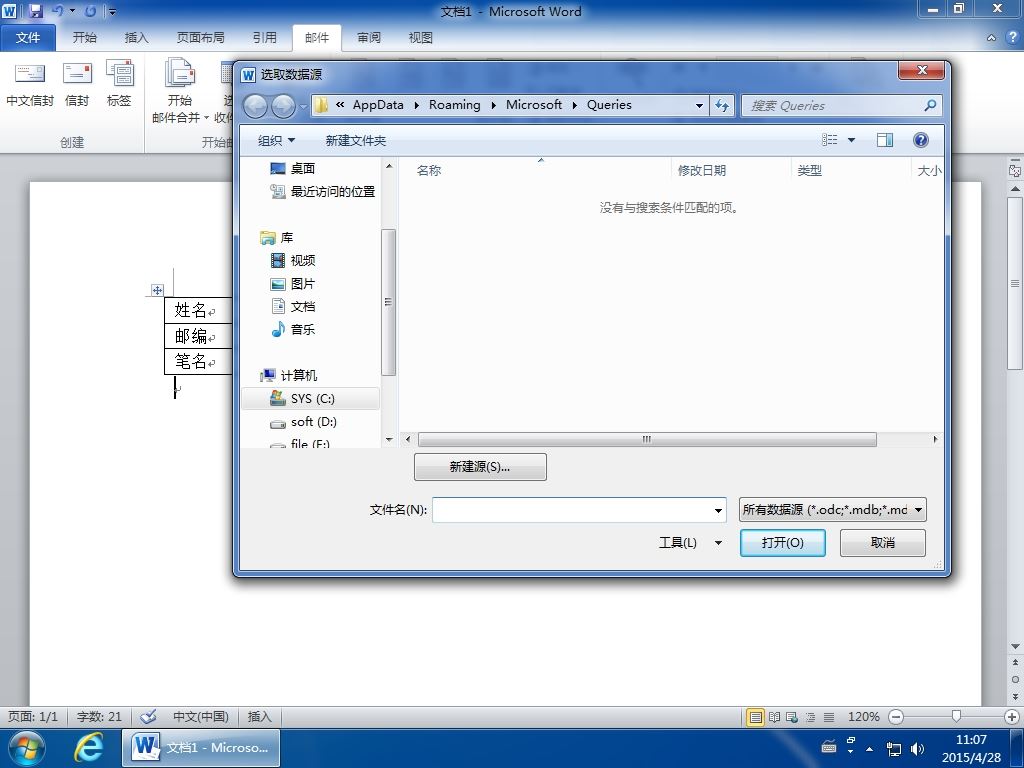Click the change view icon in dialog
The width and height of the screenshot is (1024, 768).
[829, 140]
